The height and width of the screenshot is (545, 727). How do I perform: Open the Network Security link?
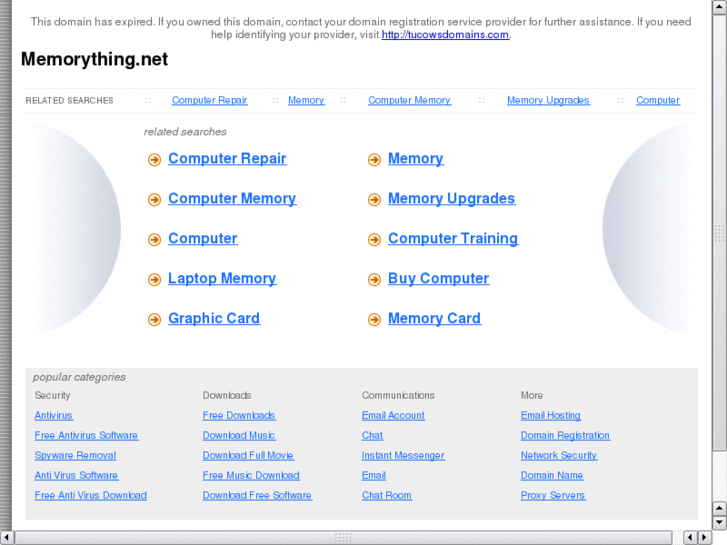point(559,455)
